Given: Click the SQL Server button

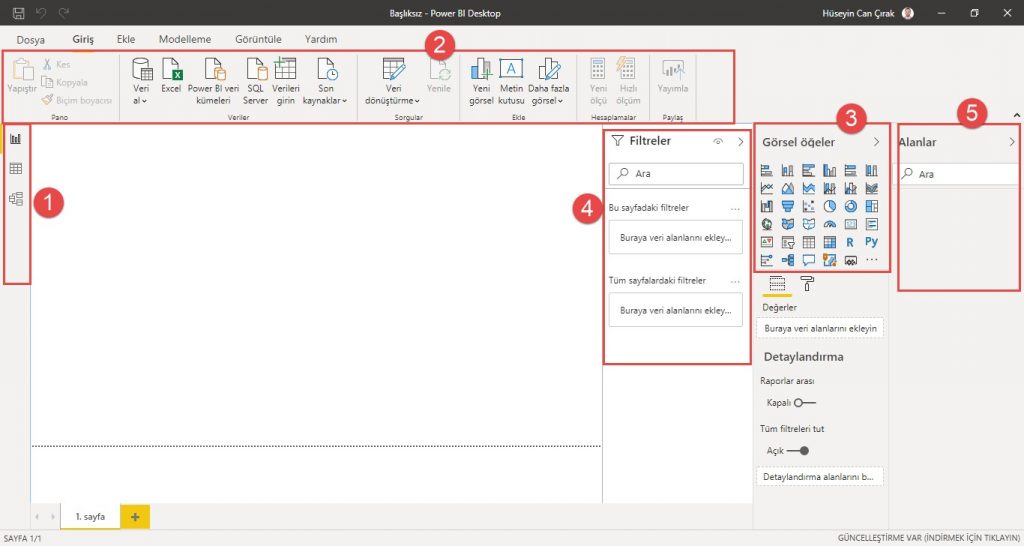Looking at the screenshot, I should tap(255, 82).
